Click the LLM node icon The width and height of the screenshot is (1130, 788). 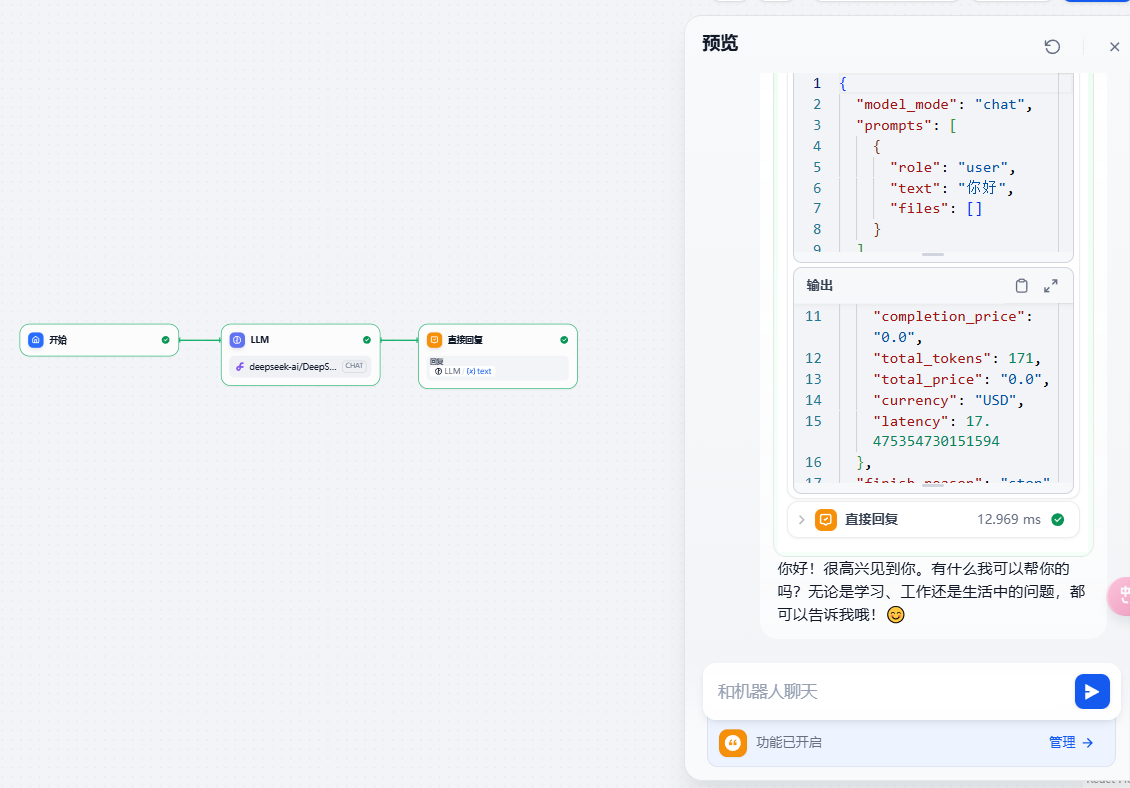coord(237,340)
